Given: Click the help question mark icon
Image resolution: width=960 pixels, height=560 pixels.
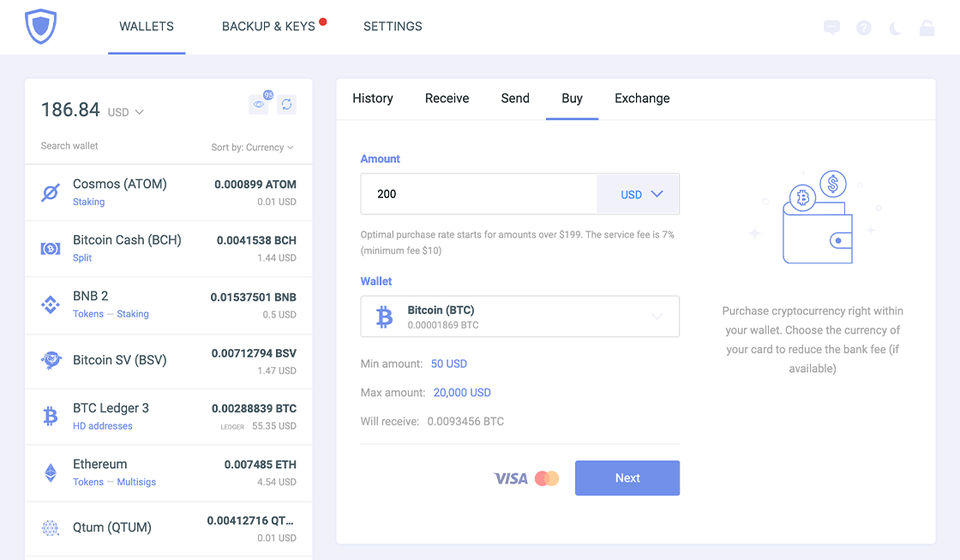Looking at the screenshot, I should (x=864, y=28).
